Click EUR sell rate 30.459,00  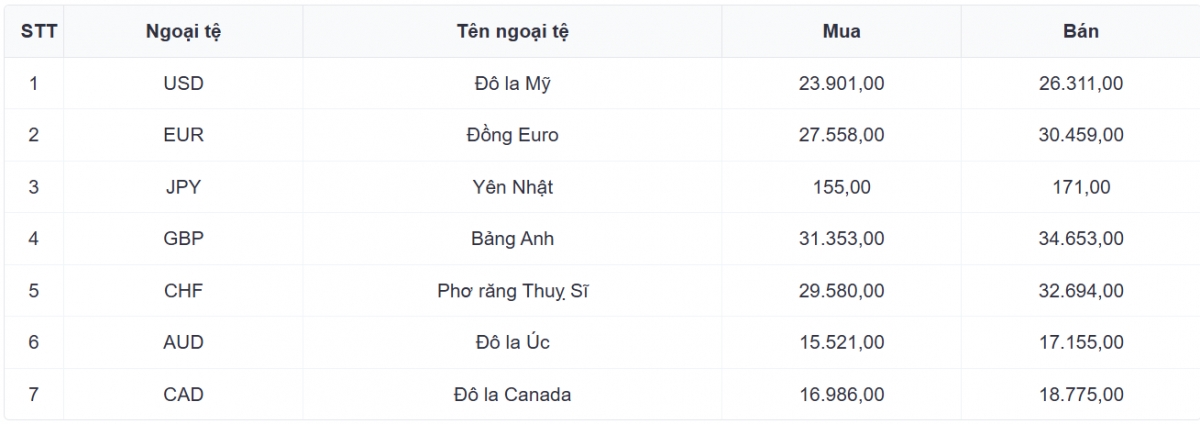(x=1080, y=135)
